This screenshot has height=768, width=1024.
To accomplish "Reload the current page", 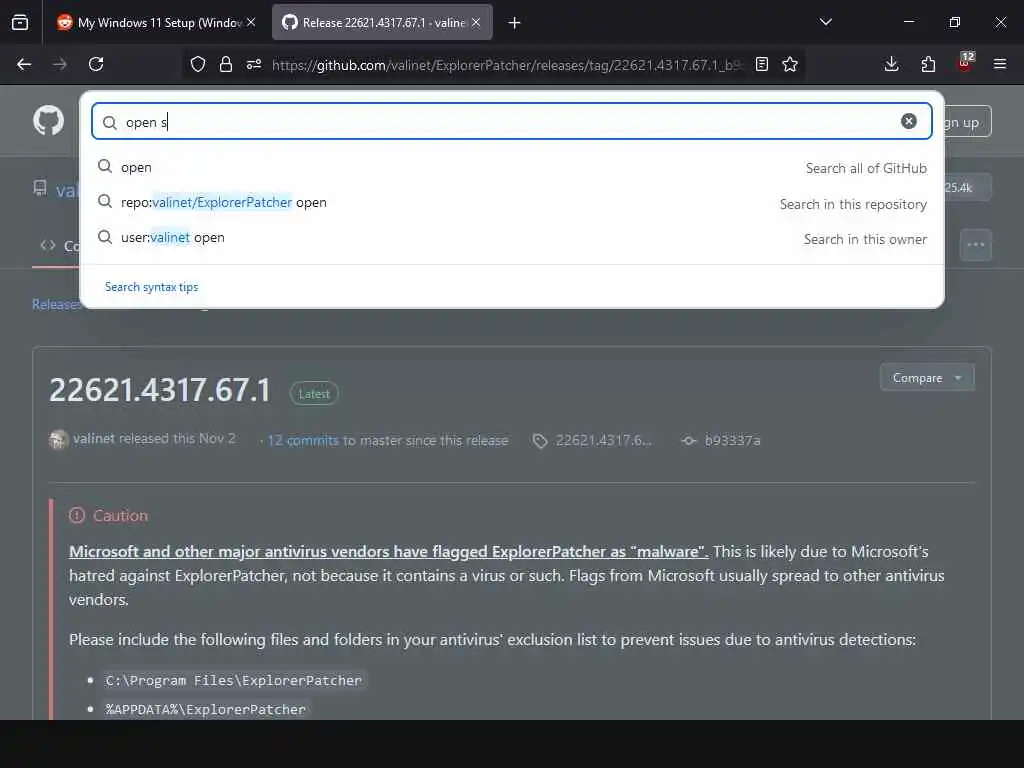I will tap(96, 64).
